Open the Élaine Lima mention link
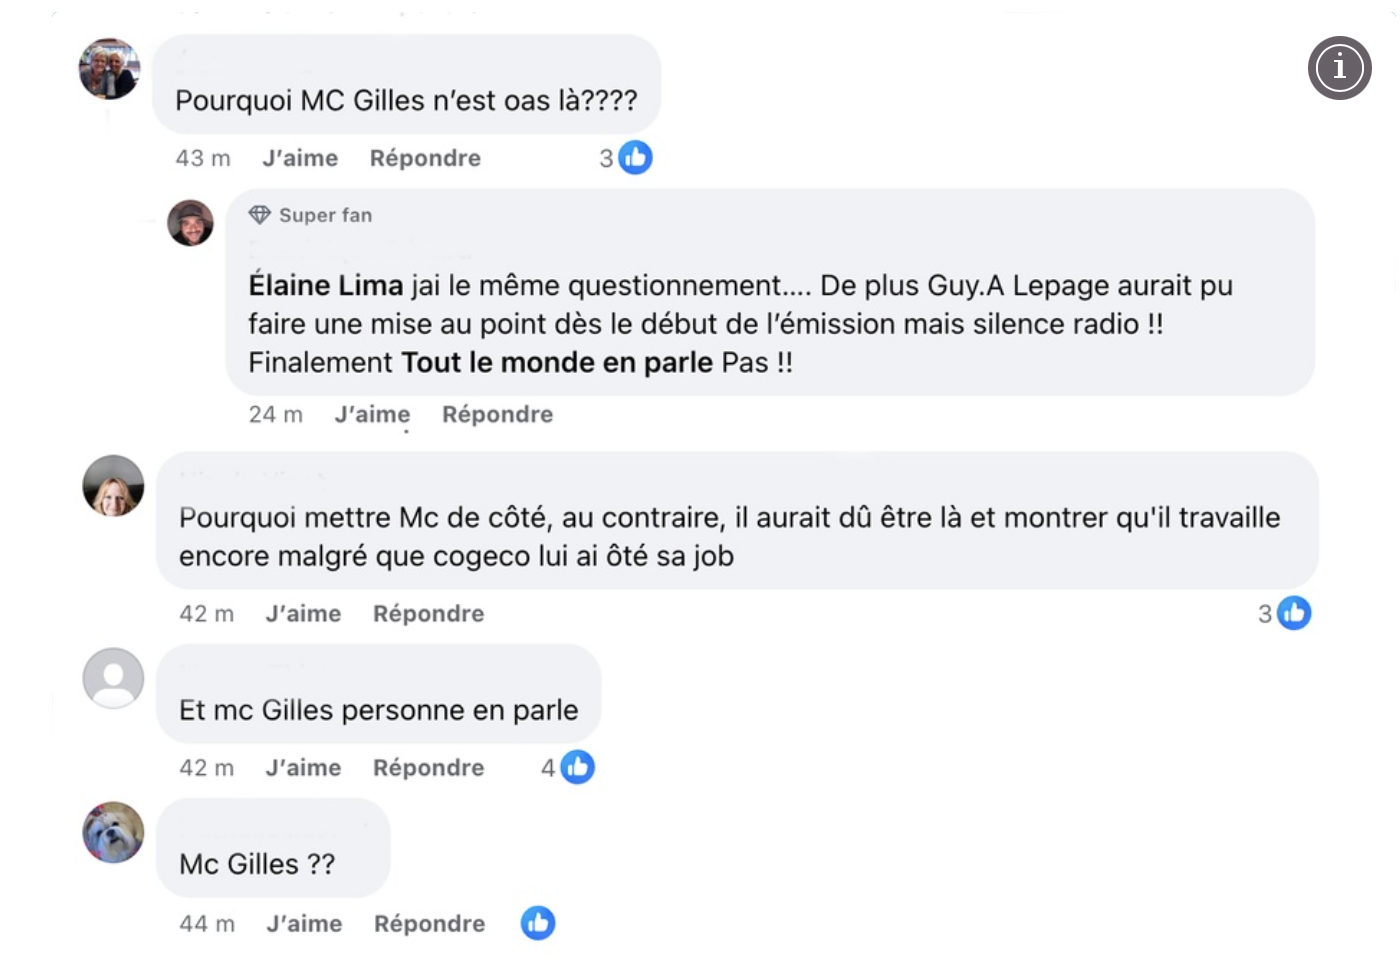 point(325,286)
